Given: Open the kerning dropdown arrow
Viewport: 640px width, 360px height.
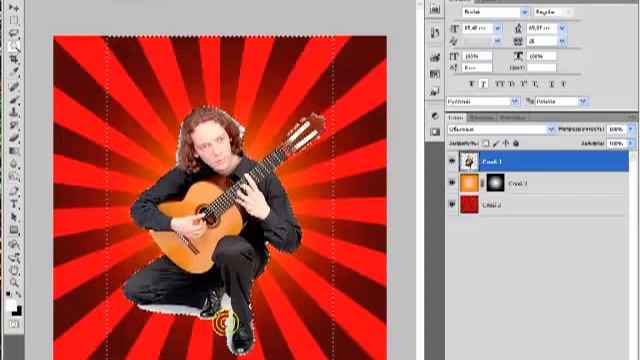Looking at the screenshot, I should tap(497, 41).
